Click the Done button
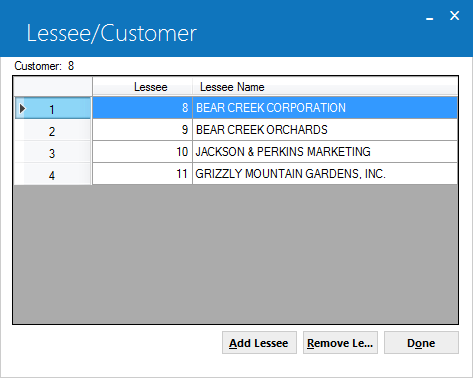The width and height of the screenshot is (473, 378). [x=421, y=343]
